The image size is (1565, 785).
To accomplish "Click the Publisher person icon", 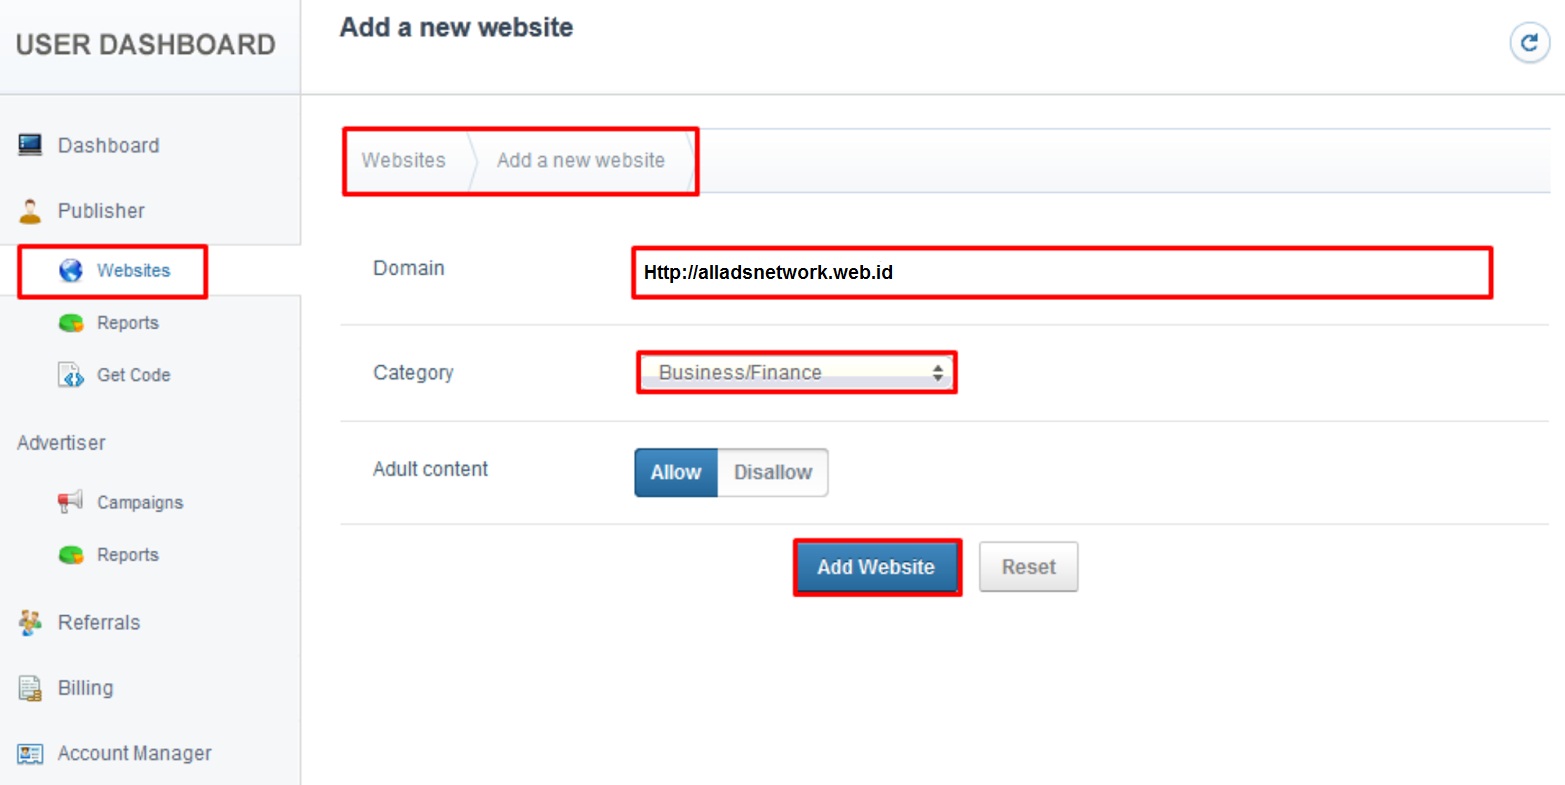I will coord(30,211).
